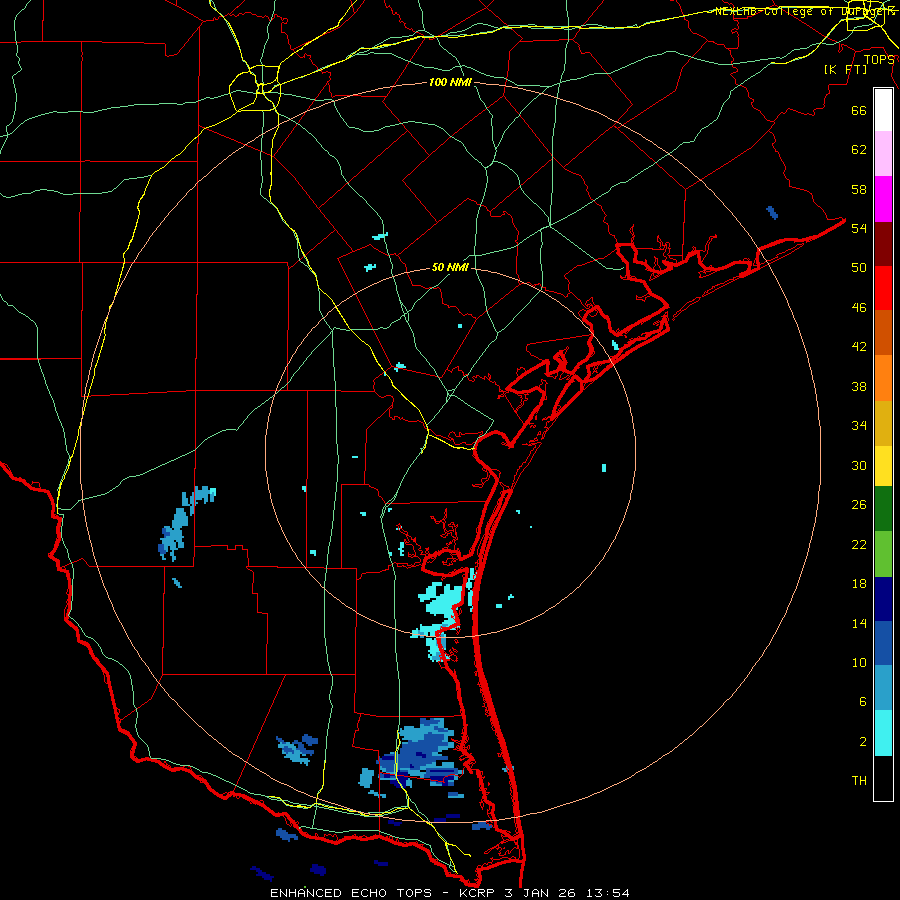900x900 pixels.
Task: Pick the gold legend swatch
Action: (883, 423)
